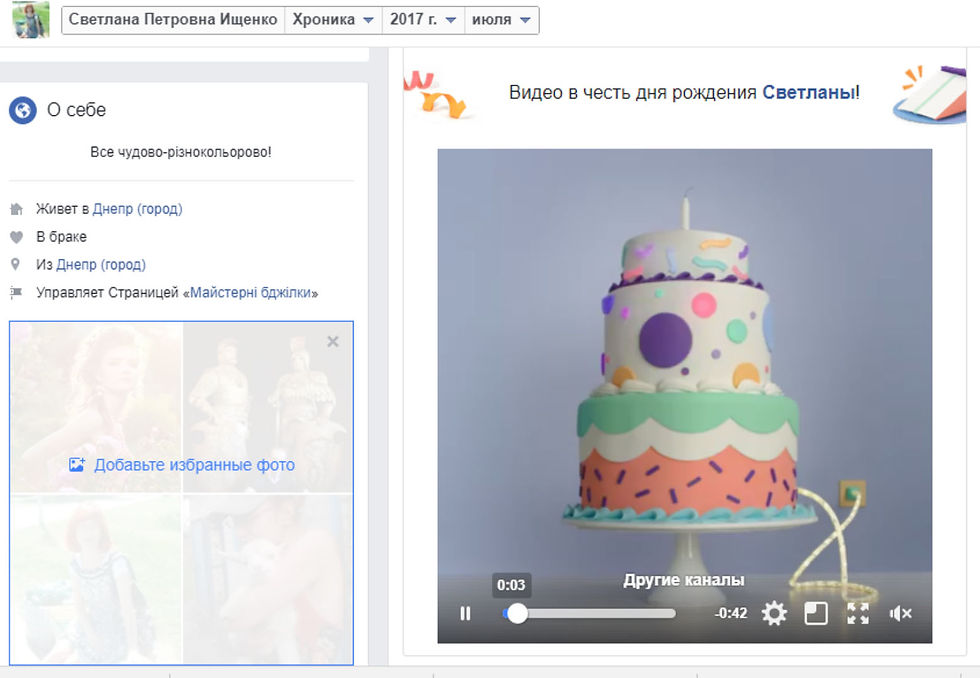Open the Майстерні бджілки page link
This screenshot has height=678, width=980.
[x=250, y=292]
